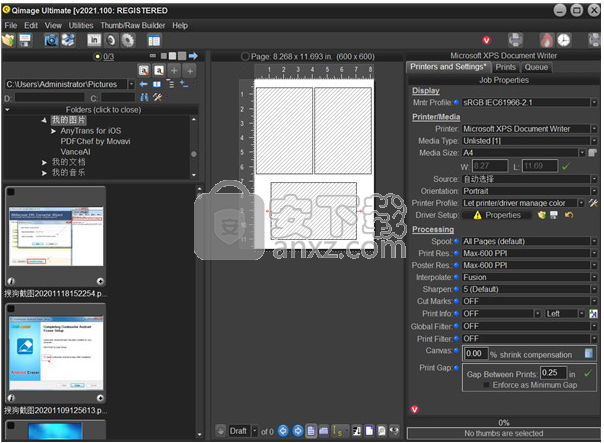Click the undo arrow icon beside Driver Setup
This screenshot has width=604, height=443.
[569, 215]
